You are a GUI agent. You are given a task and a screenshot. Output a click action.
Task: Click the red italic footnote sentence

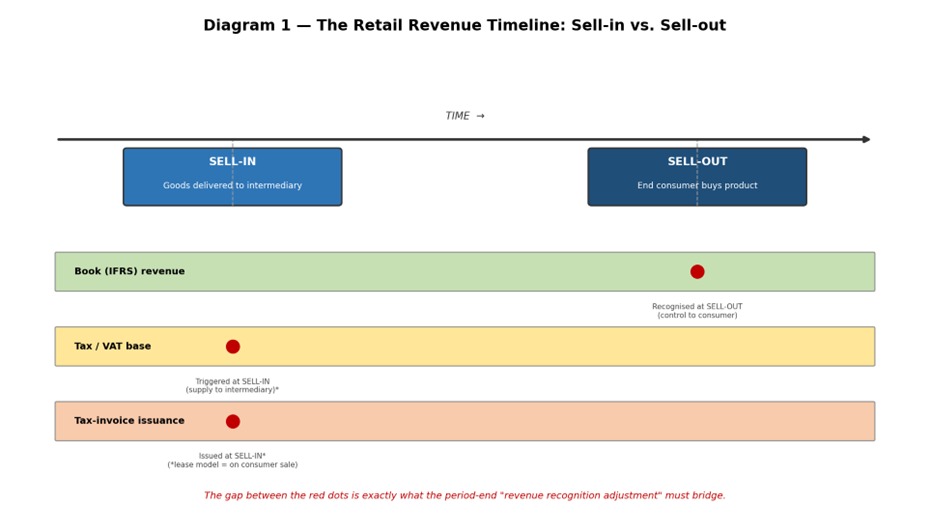[x=464, y=495]
